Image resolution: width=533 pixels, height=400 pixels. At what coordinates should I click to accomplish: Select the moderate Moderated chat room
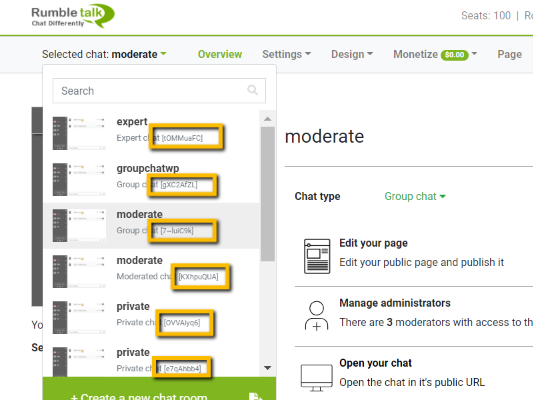pyautogui.click(x=152, y=272)
